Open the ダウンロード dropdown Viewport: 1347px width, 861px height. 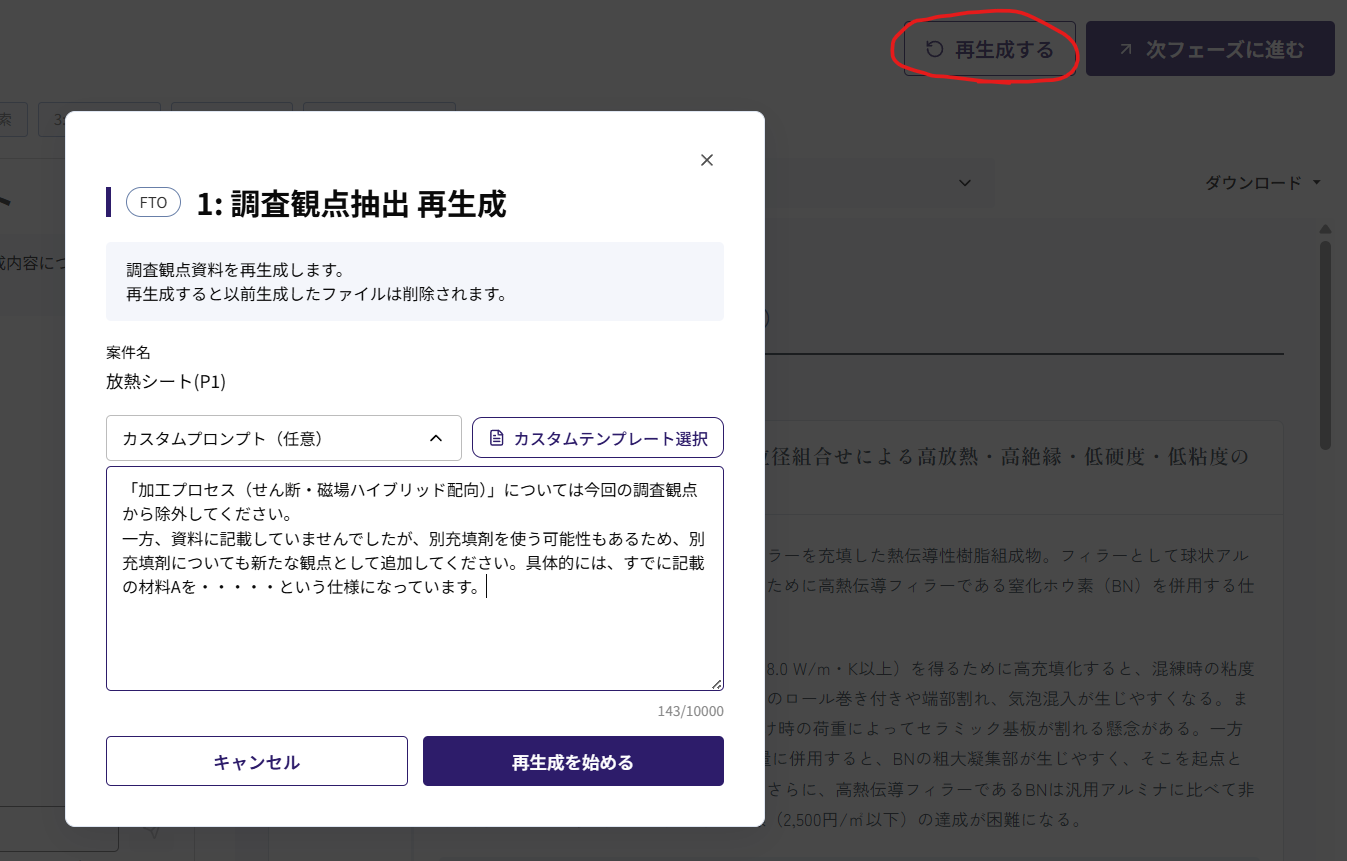(1263, 183)
